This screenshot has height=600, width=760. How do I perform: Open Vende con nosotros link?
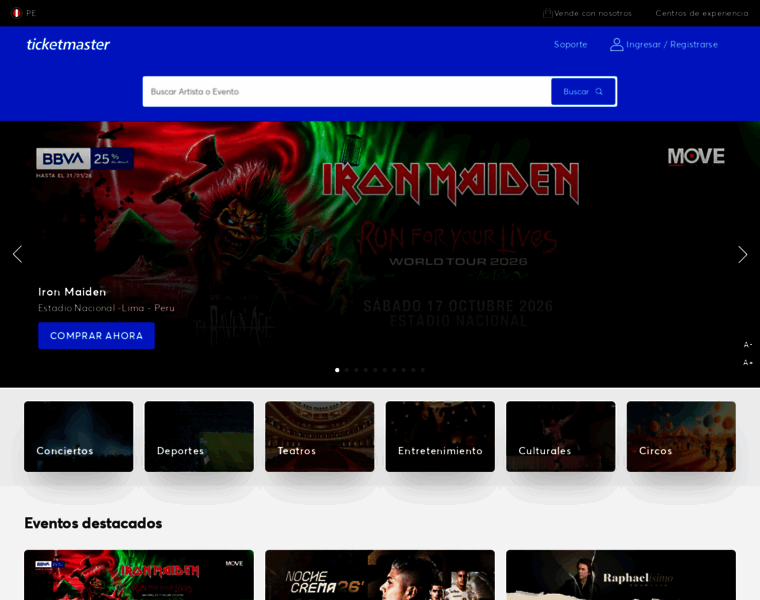point(592,13)
